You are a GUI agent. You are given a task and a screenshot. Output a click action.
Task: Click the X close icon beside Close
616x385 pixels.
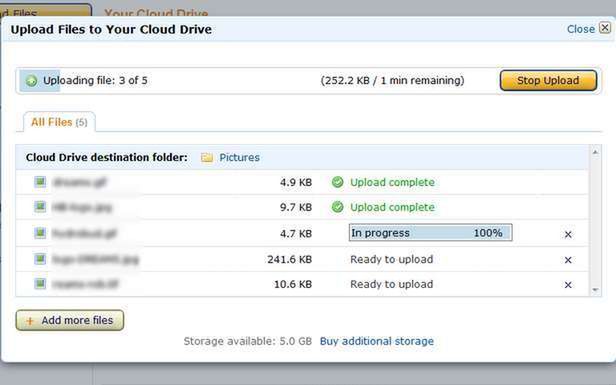click(605, 28)
